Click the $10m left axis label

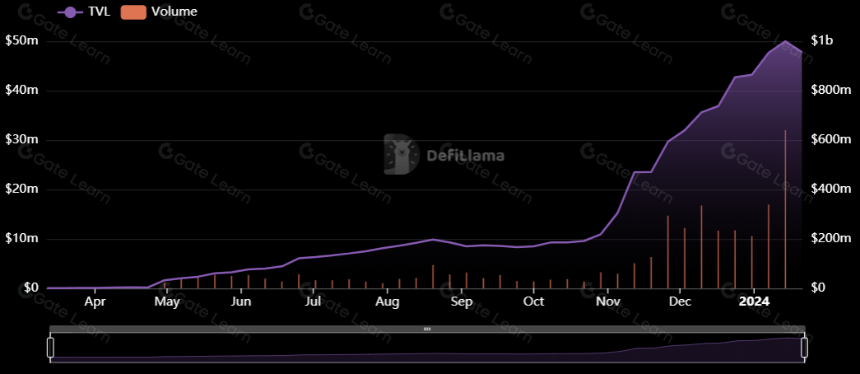tap(21, 239)
